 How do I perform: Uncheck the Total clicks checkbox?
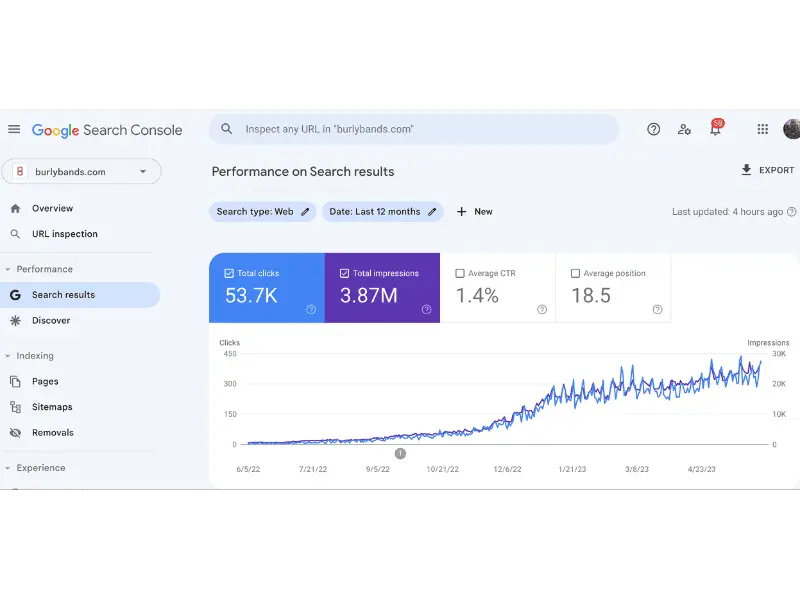click(229, 273)
